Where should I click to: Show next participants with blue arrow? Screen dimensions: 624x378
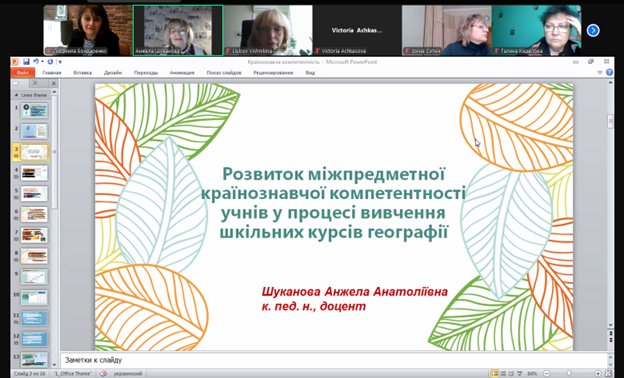(593, 30)
